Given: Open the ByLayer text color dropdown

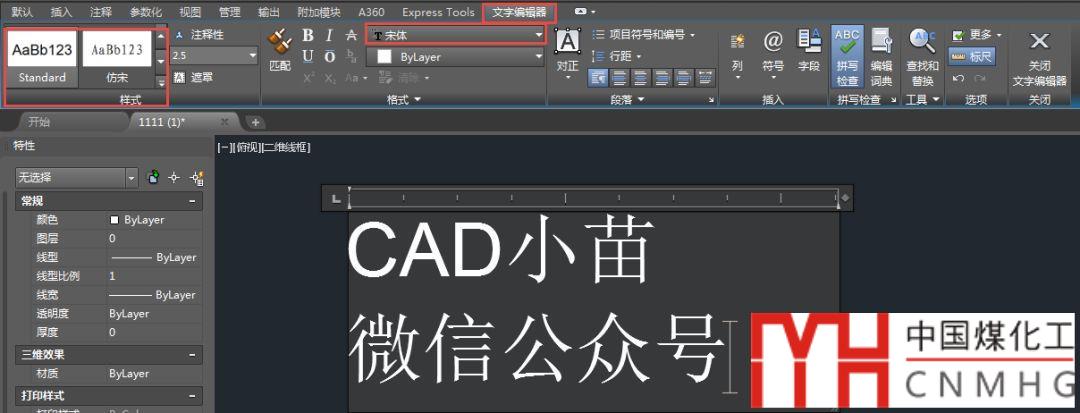Looking at the screenshot, I should 456,57.
